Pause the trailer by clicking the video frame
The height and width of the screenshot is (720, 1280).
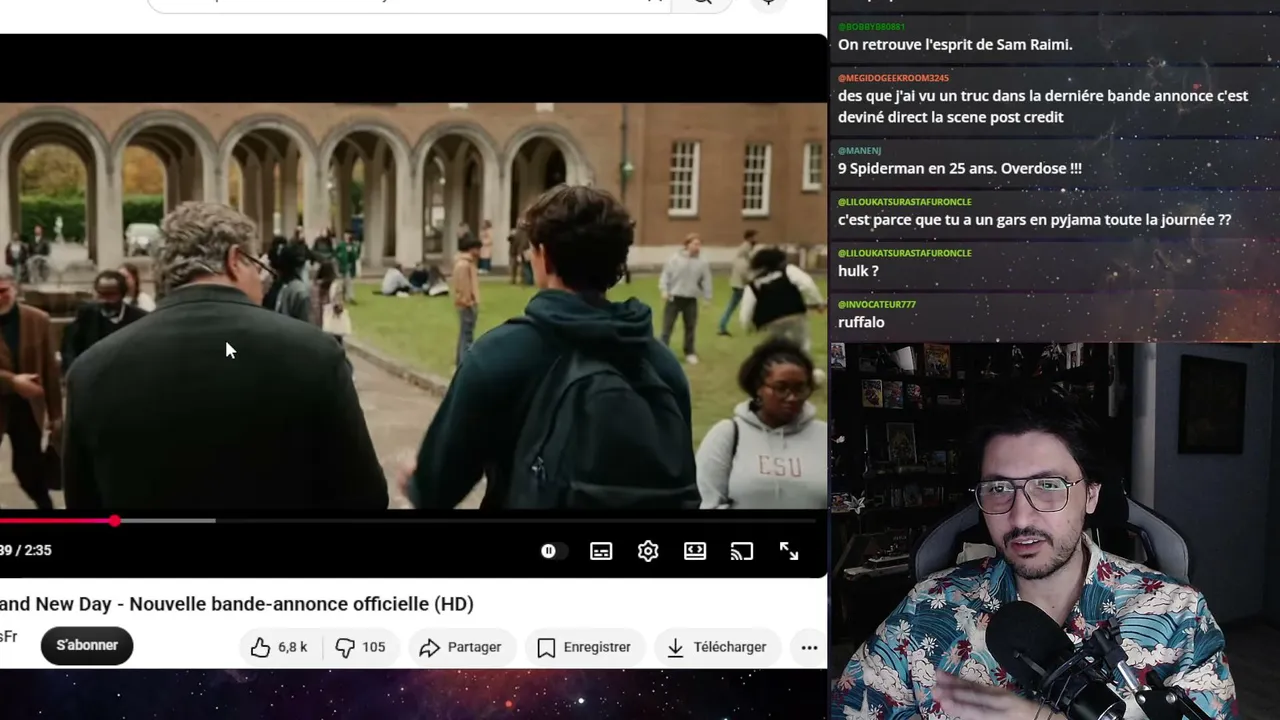pyautogui.click(x=413, y=306)
